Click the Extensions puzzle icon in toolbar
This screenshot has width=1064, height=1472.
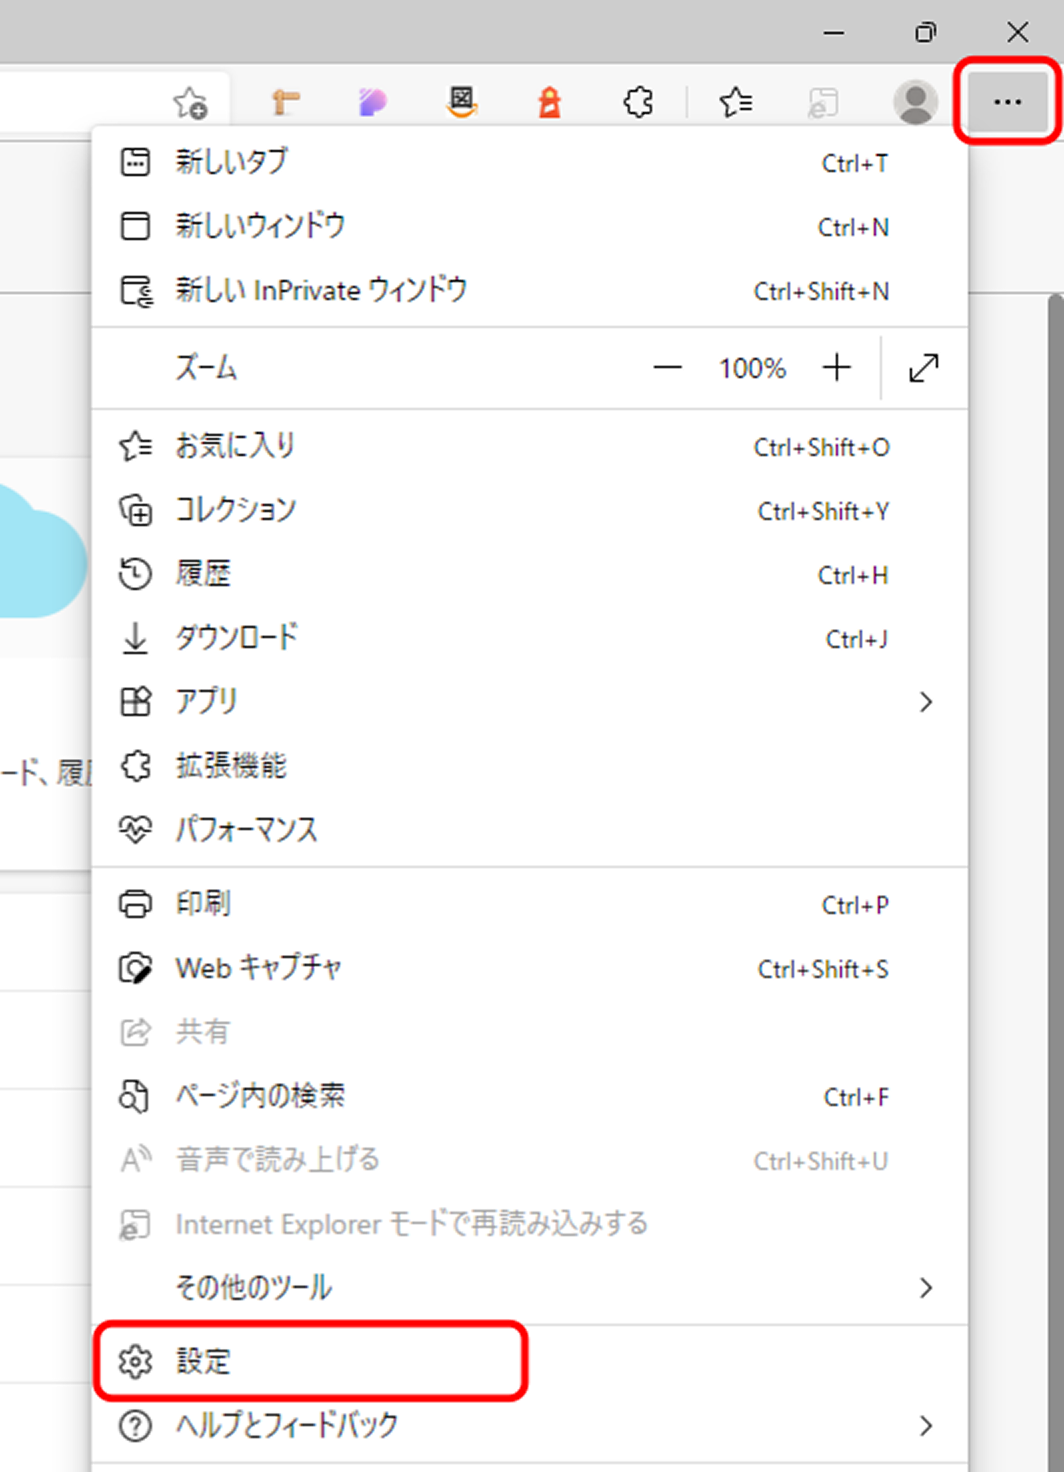pos(638,101)
